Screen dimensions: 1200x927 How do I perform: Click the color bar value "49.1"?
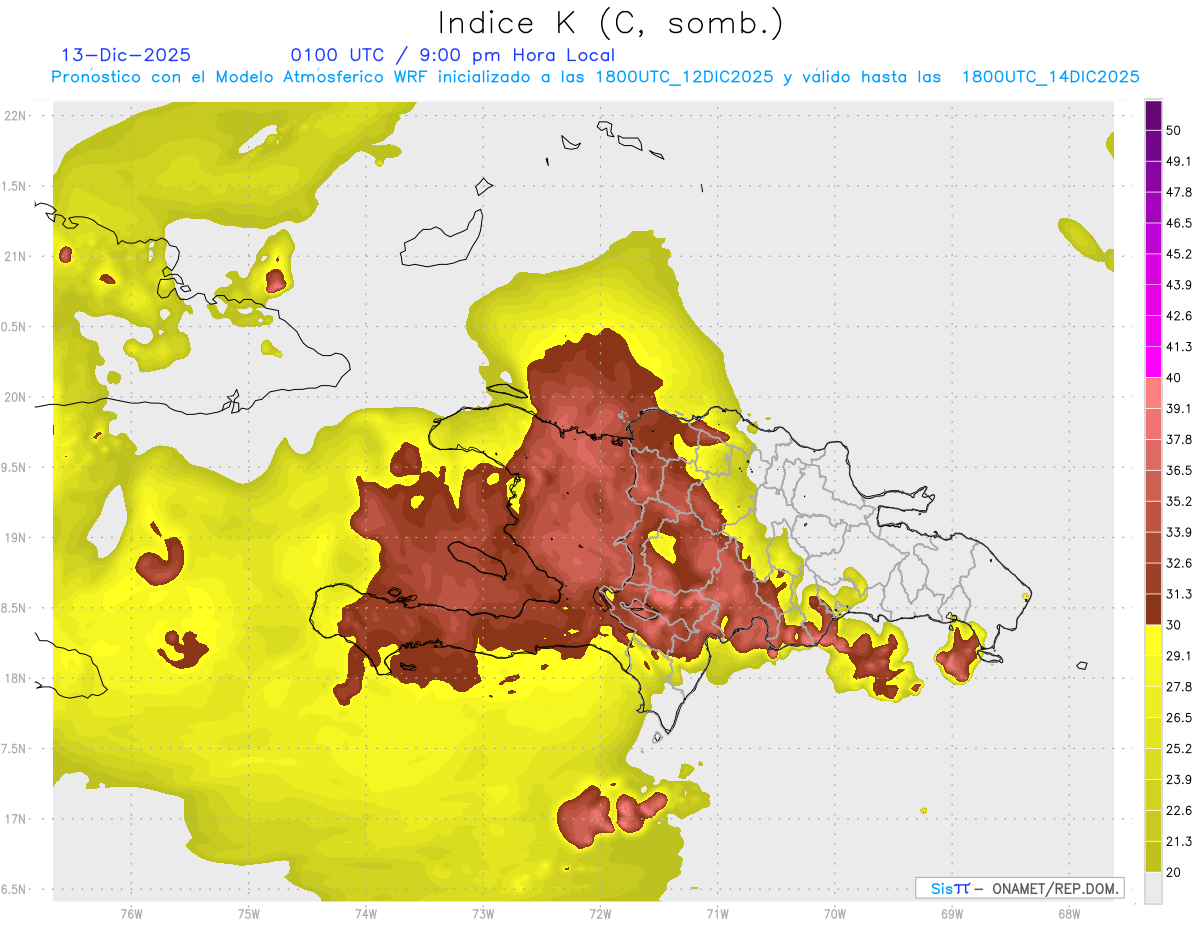1179,161
